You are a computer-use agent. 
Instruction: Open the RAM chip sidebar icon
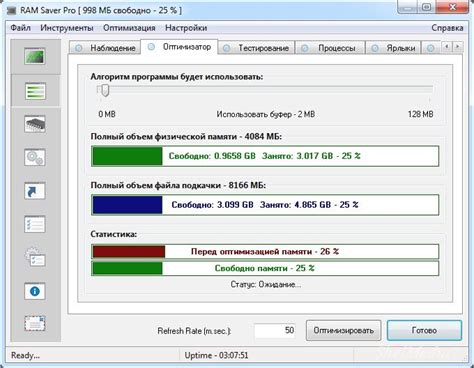(x=35, y=124)
